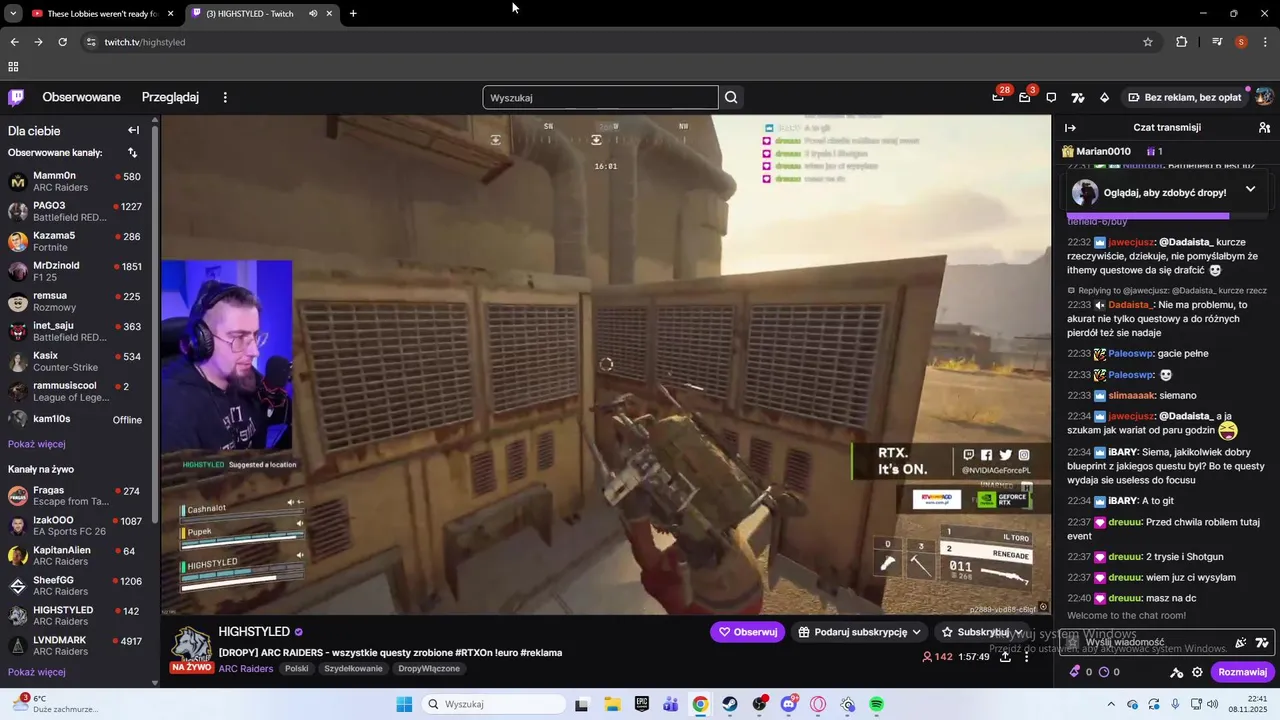
Task: Collapse the stream chat panel
Action: 1070,127
